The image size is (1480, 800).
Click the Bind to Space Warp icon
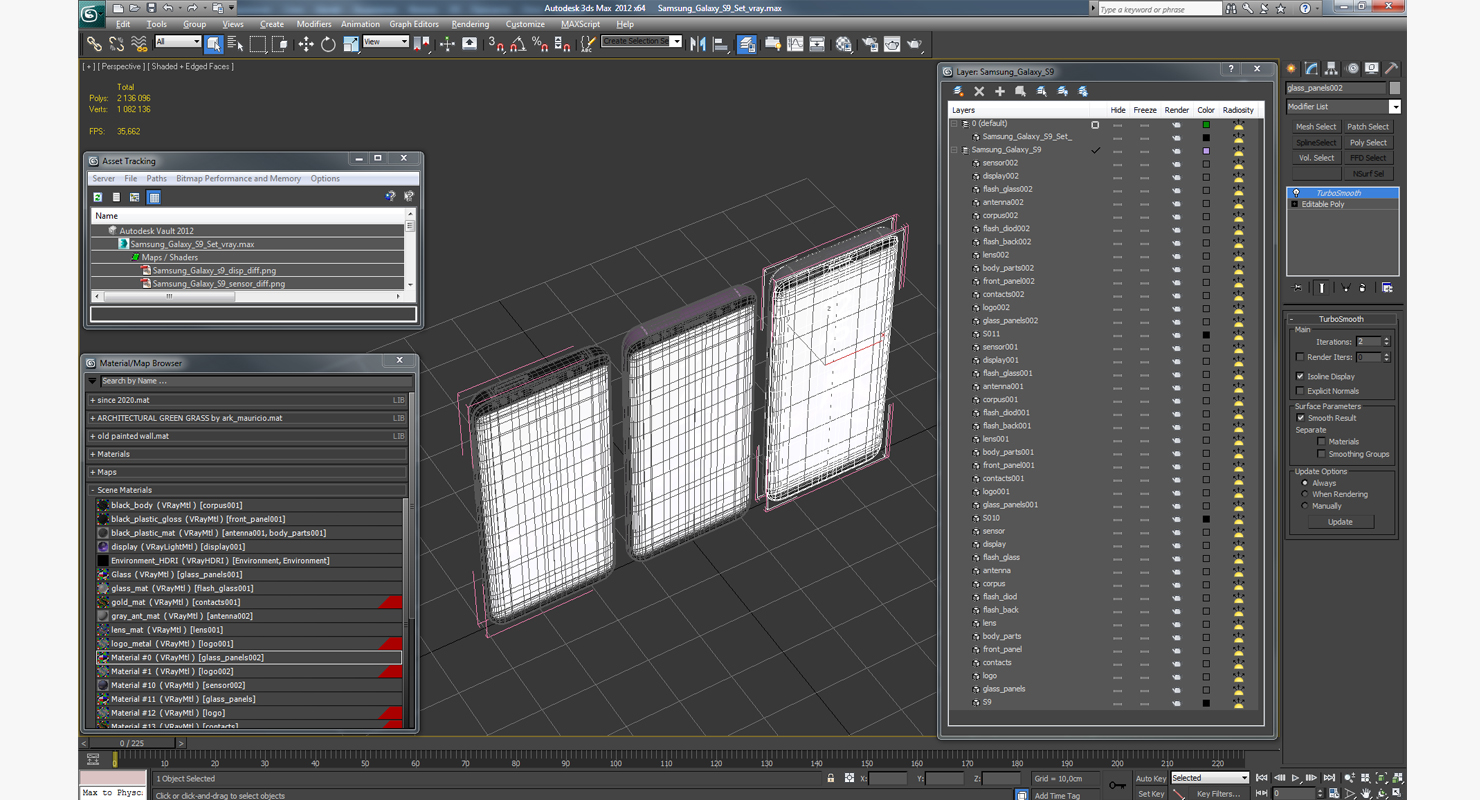(x=139, y=44)
